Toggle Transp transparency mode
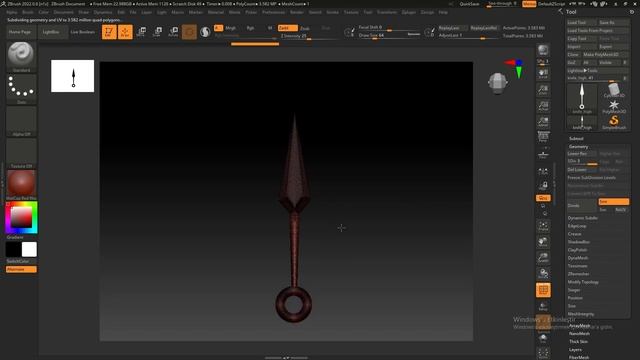 (x=543, y=306)
